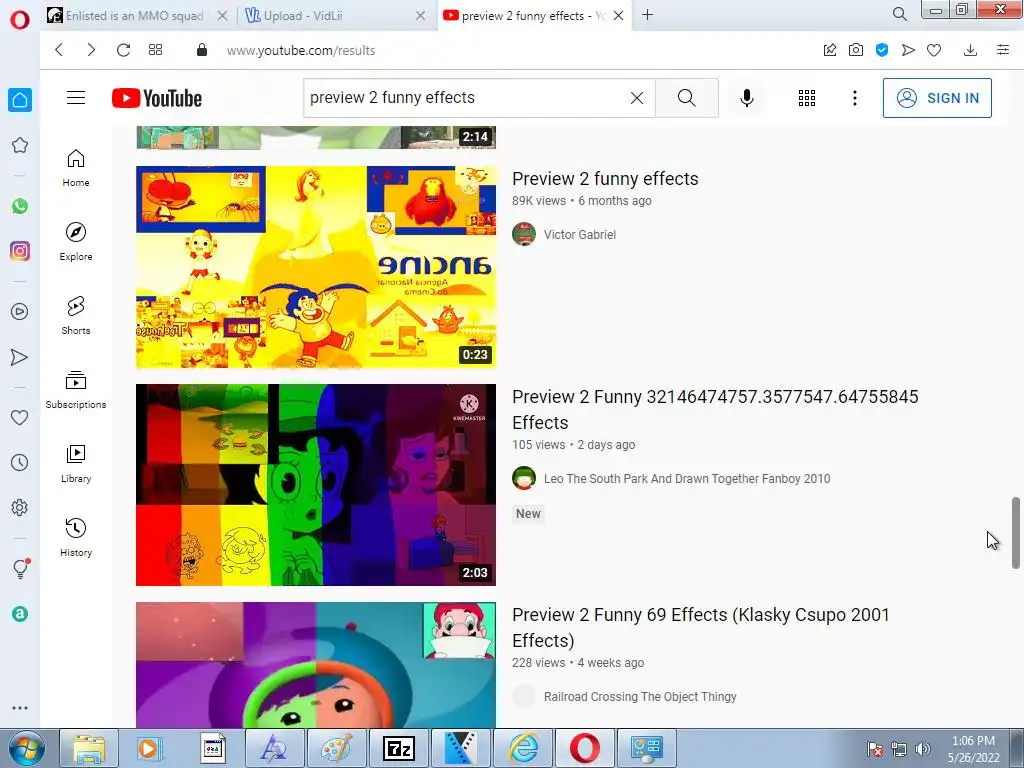Go back to previous page
The width and height of the screenshot is (1024, 768).
pos(59,50)
